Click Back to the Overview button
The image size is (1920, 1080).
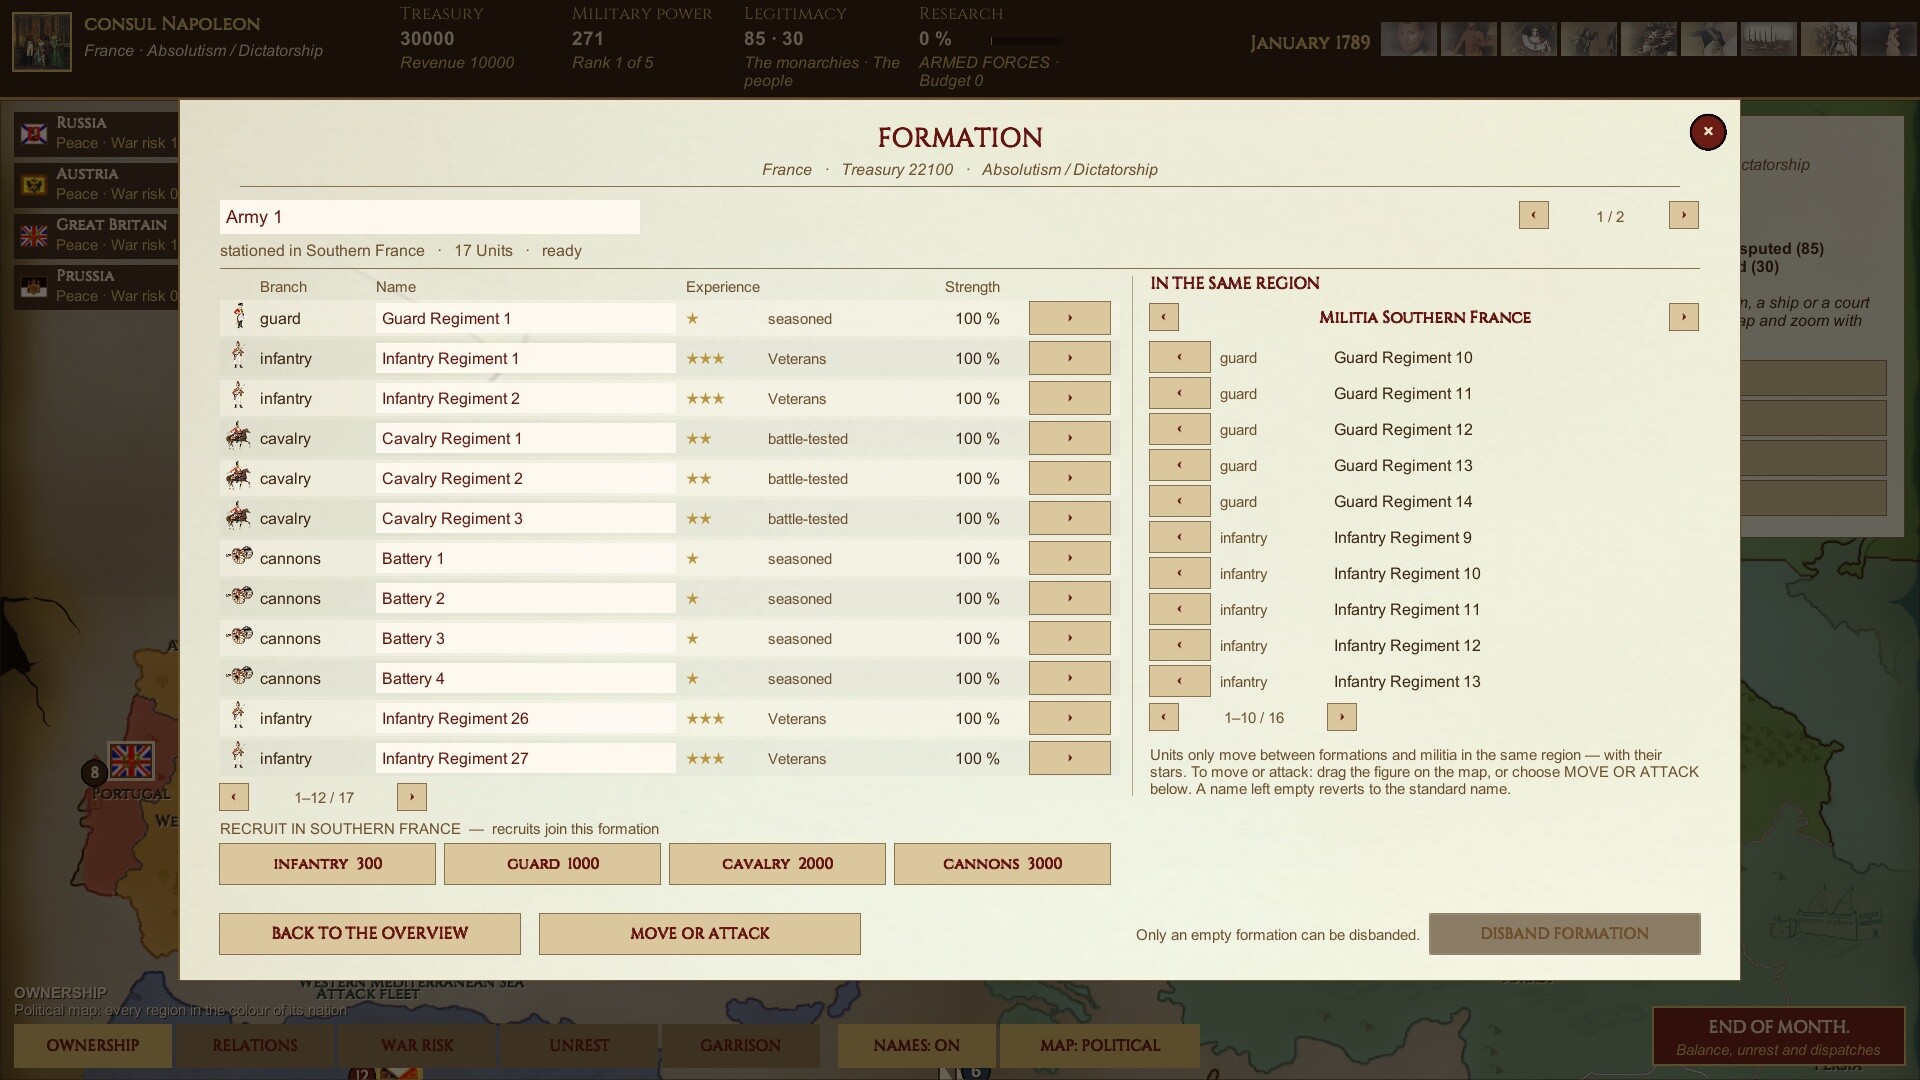(370, 934)
